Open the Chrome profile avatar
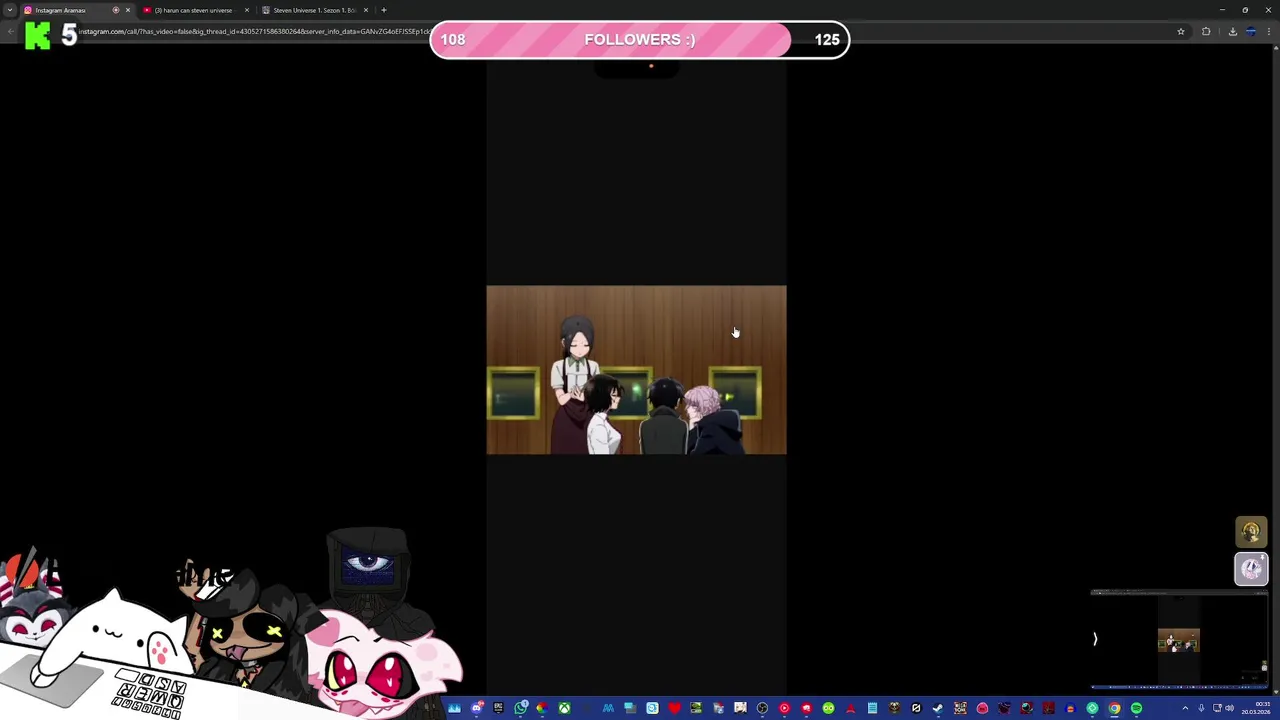Viewport: 1280px width, 720px height. (1251, 32)
